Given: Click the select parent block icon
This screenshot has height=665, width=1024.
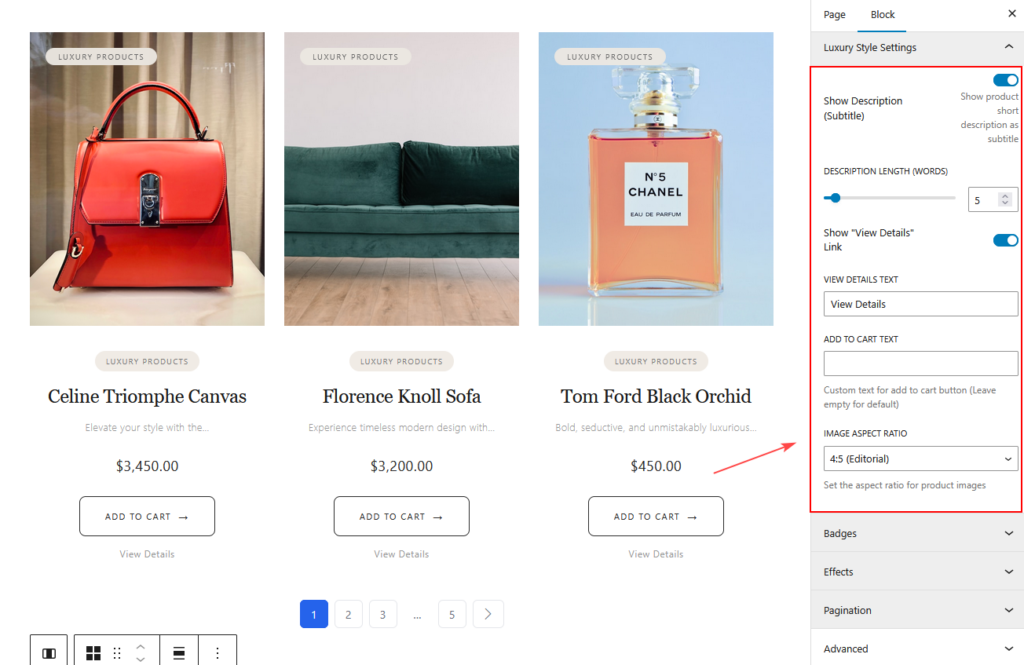Looking at the screenshot, I should [49, 653].
